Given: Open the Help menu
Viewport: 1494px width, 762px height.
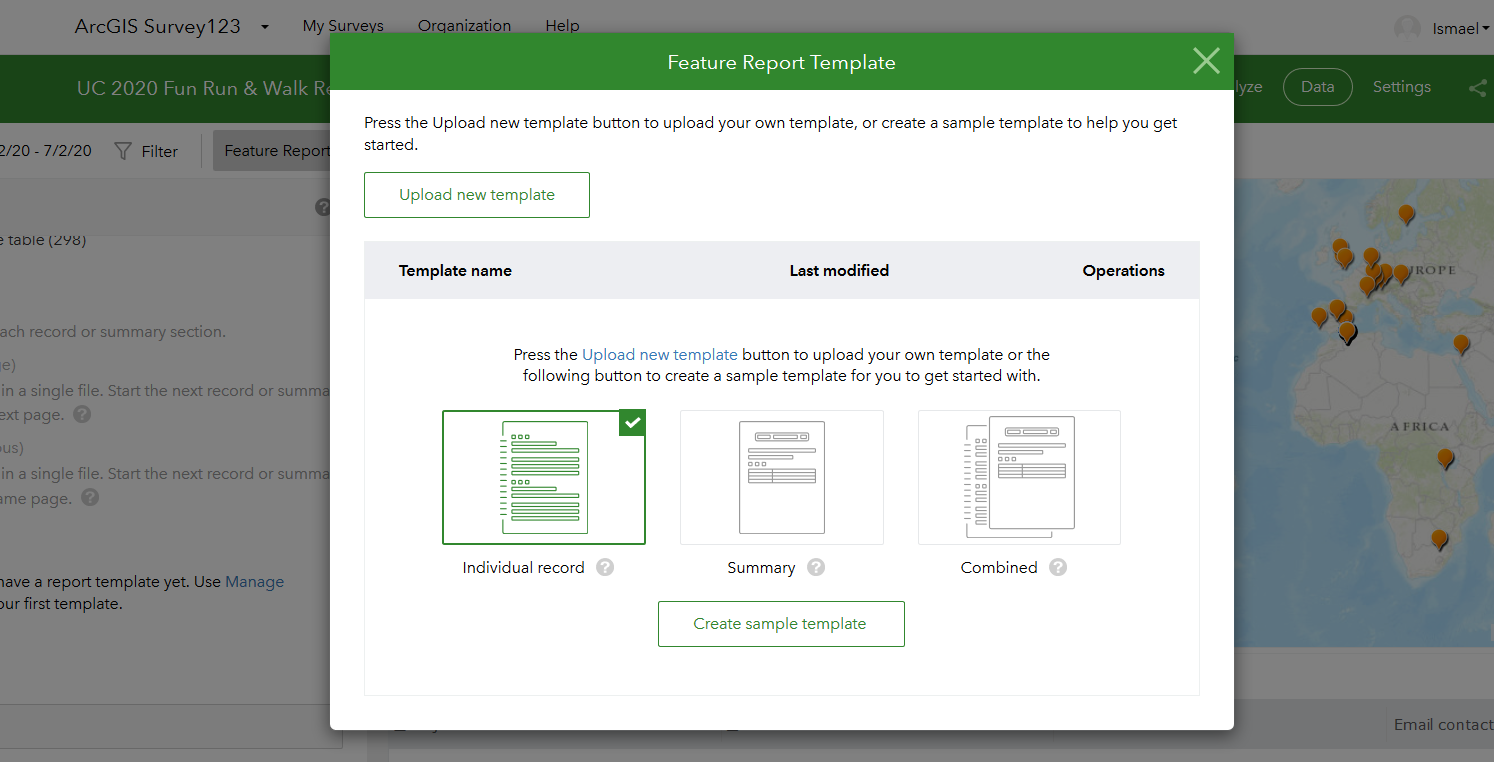Looking at the screenshot, I should click(x=562, y=26).
